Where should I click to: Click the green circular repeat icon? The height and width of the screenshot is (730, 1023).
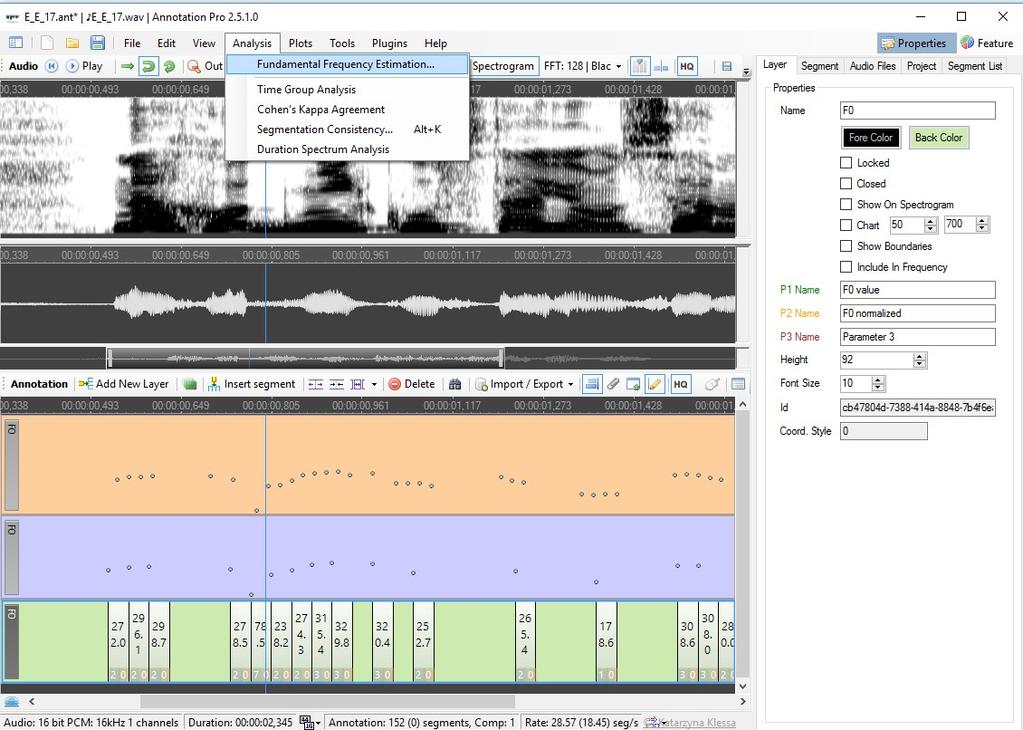click(x=169, y=66)
